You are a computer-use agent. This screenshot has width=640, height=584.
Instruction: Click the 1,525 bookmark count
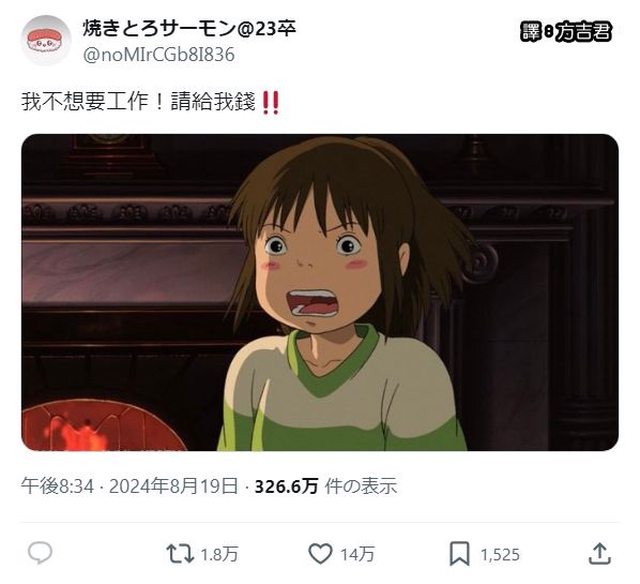500,554
